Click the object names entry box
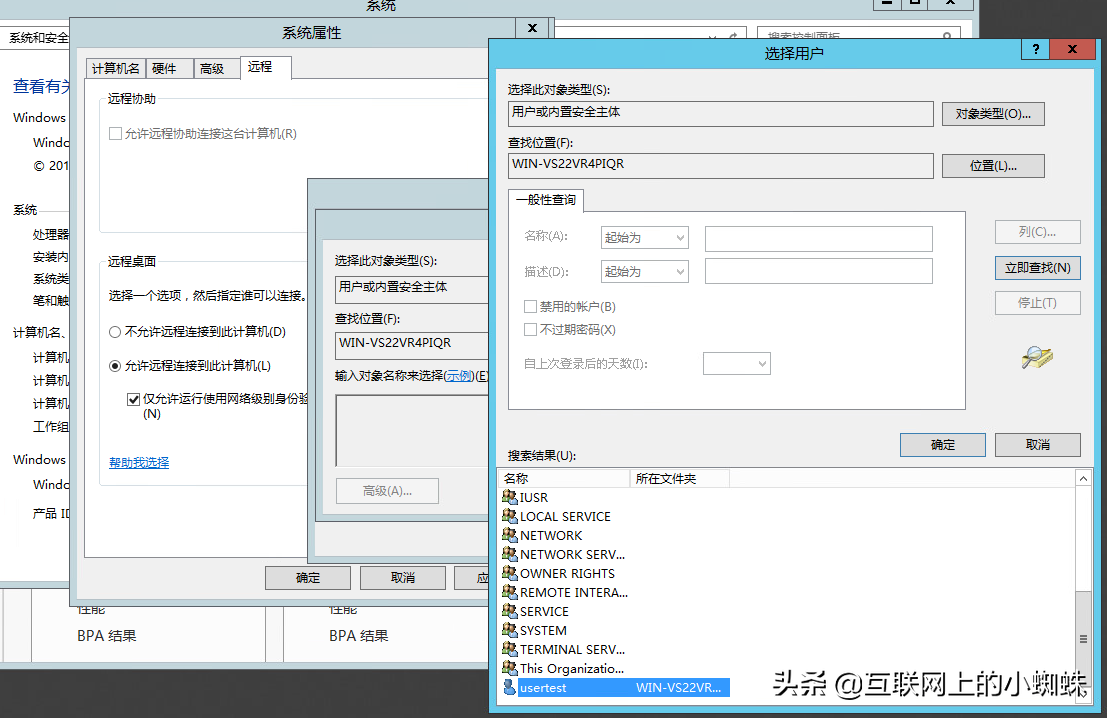Screen dimensions: 1107x718 pos(412,431)
